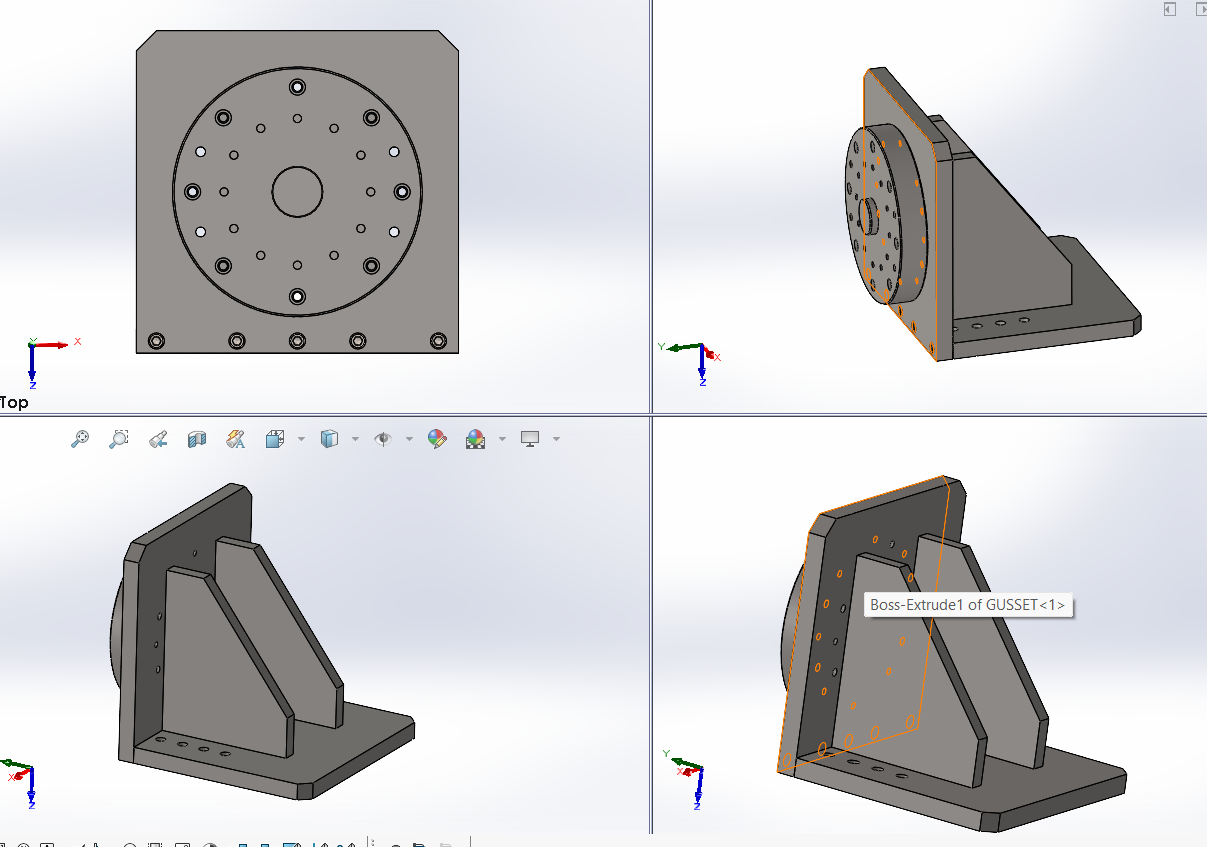Click the Apply Scene icon
1207x847 pixels.
coord(475,438)
